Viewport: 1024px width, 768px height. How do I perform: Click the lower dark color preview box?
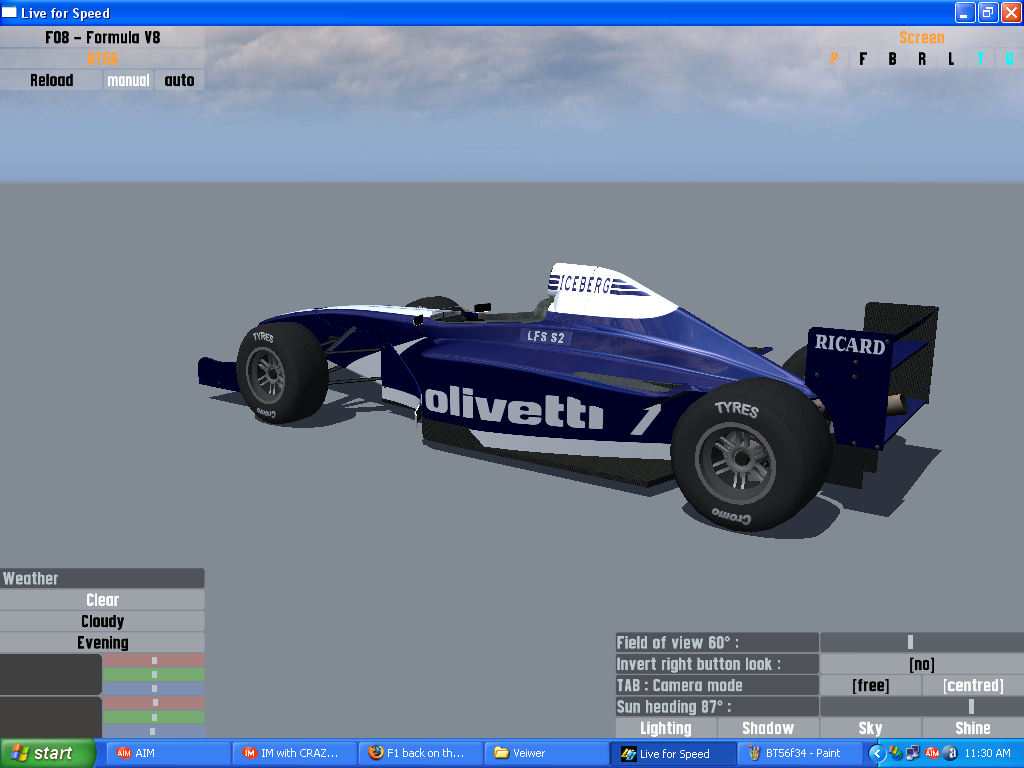point(51,717)
